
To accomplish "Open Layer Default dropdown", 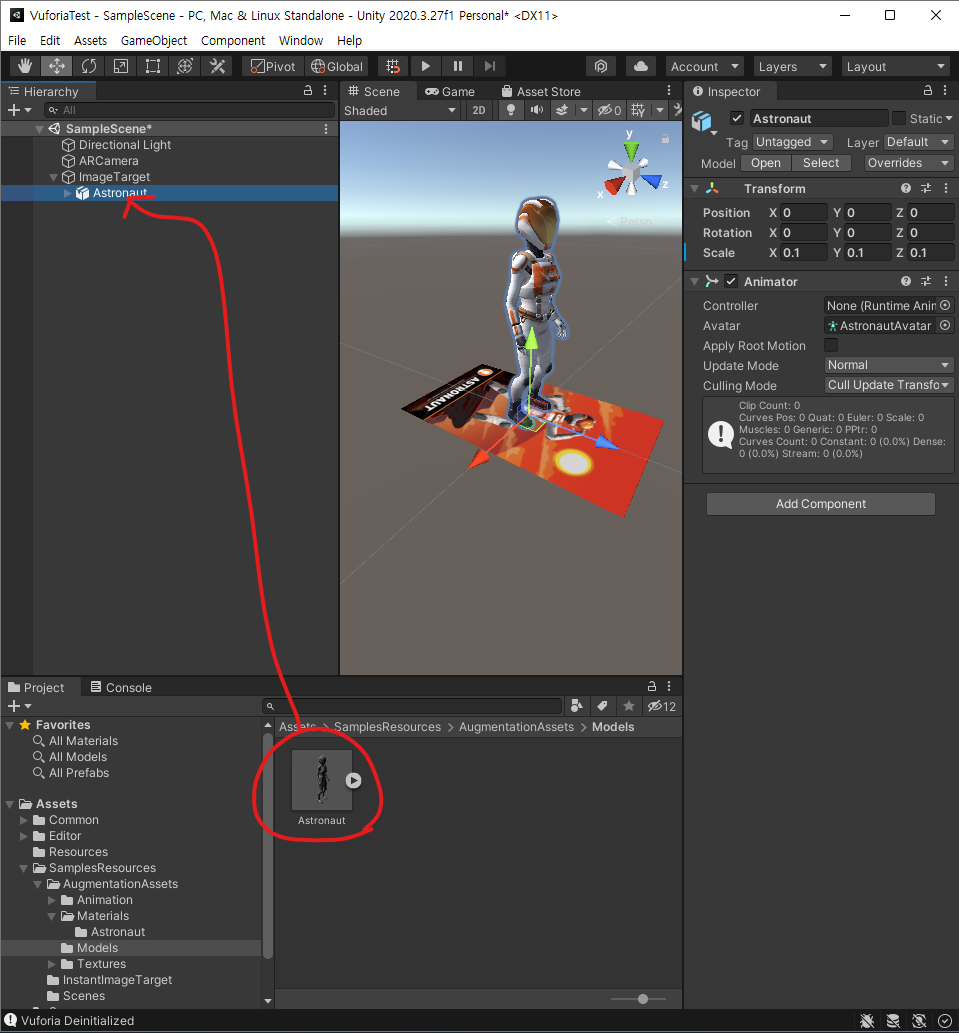I will point(918,142).
